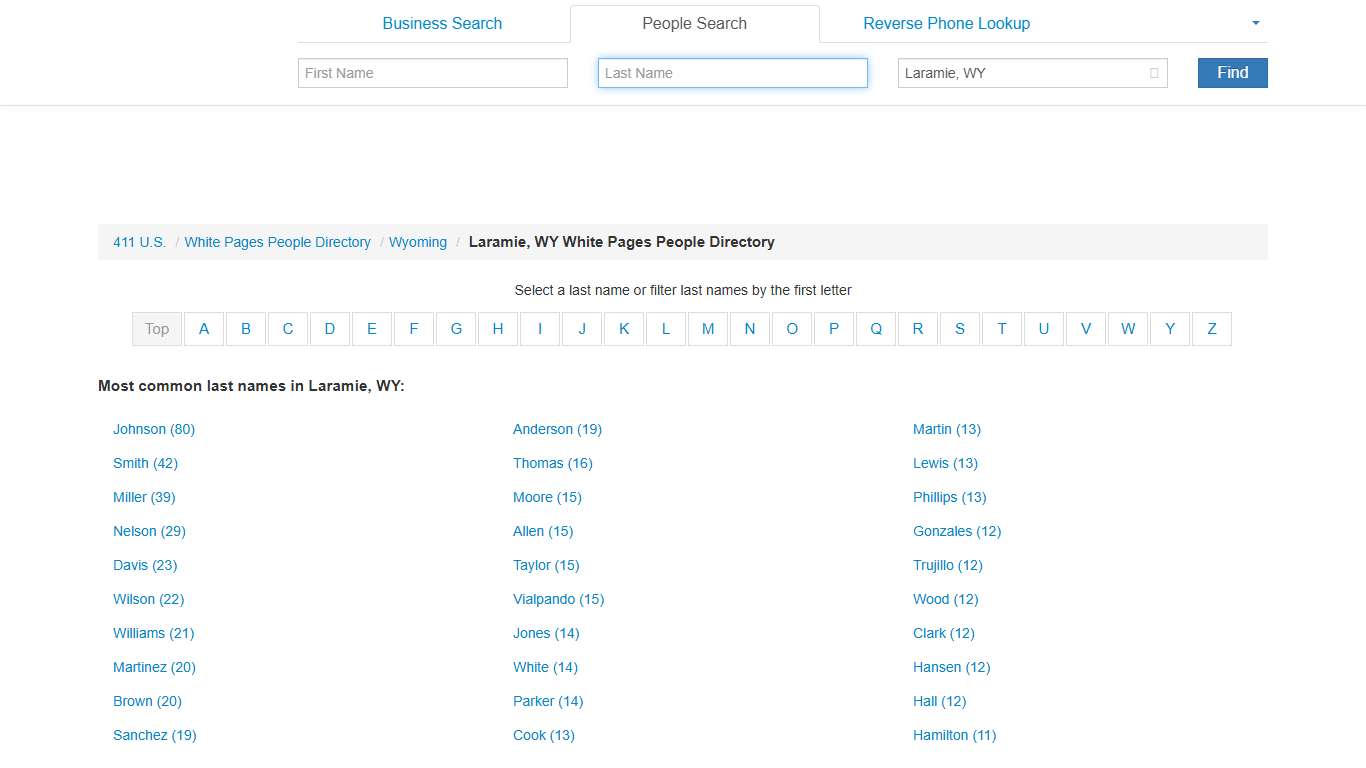The width and height of the screenshot is (1366, 768).
Task: Open the Wyoming breadcrumb link
Action: [x=417, y=241]
